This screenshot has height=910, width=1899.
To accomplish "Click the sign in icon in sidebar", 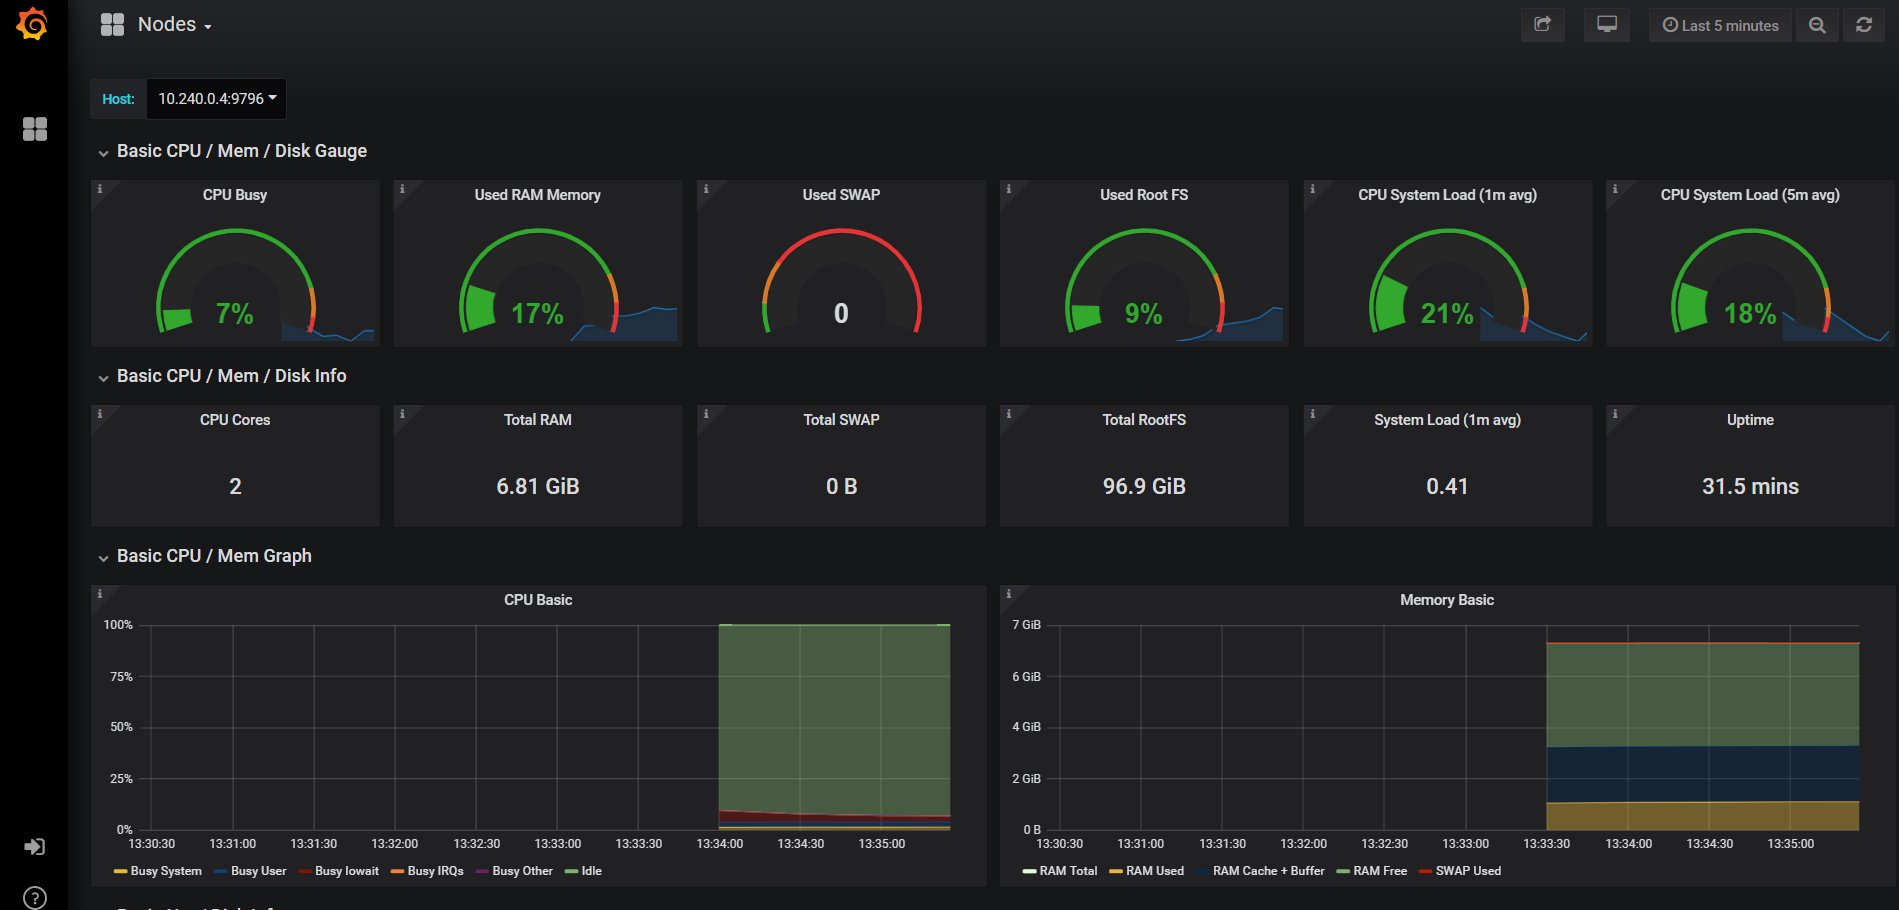I will point(35,847).
